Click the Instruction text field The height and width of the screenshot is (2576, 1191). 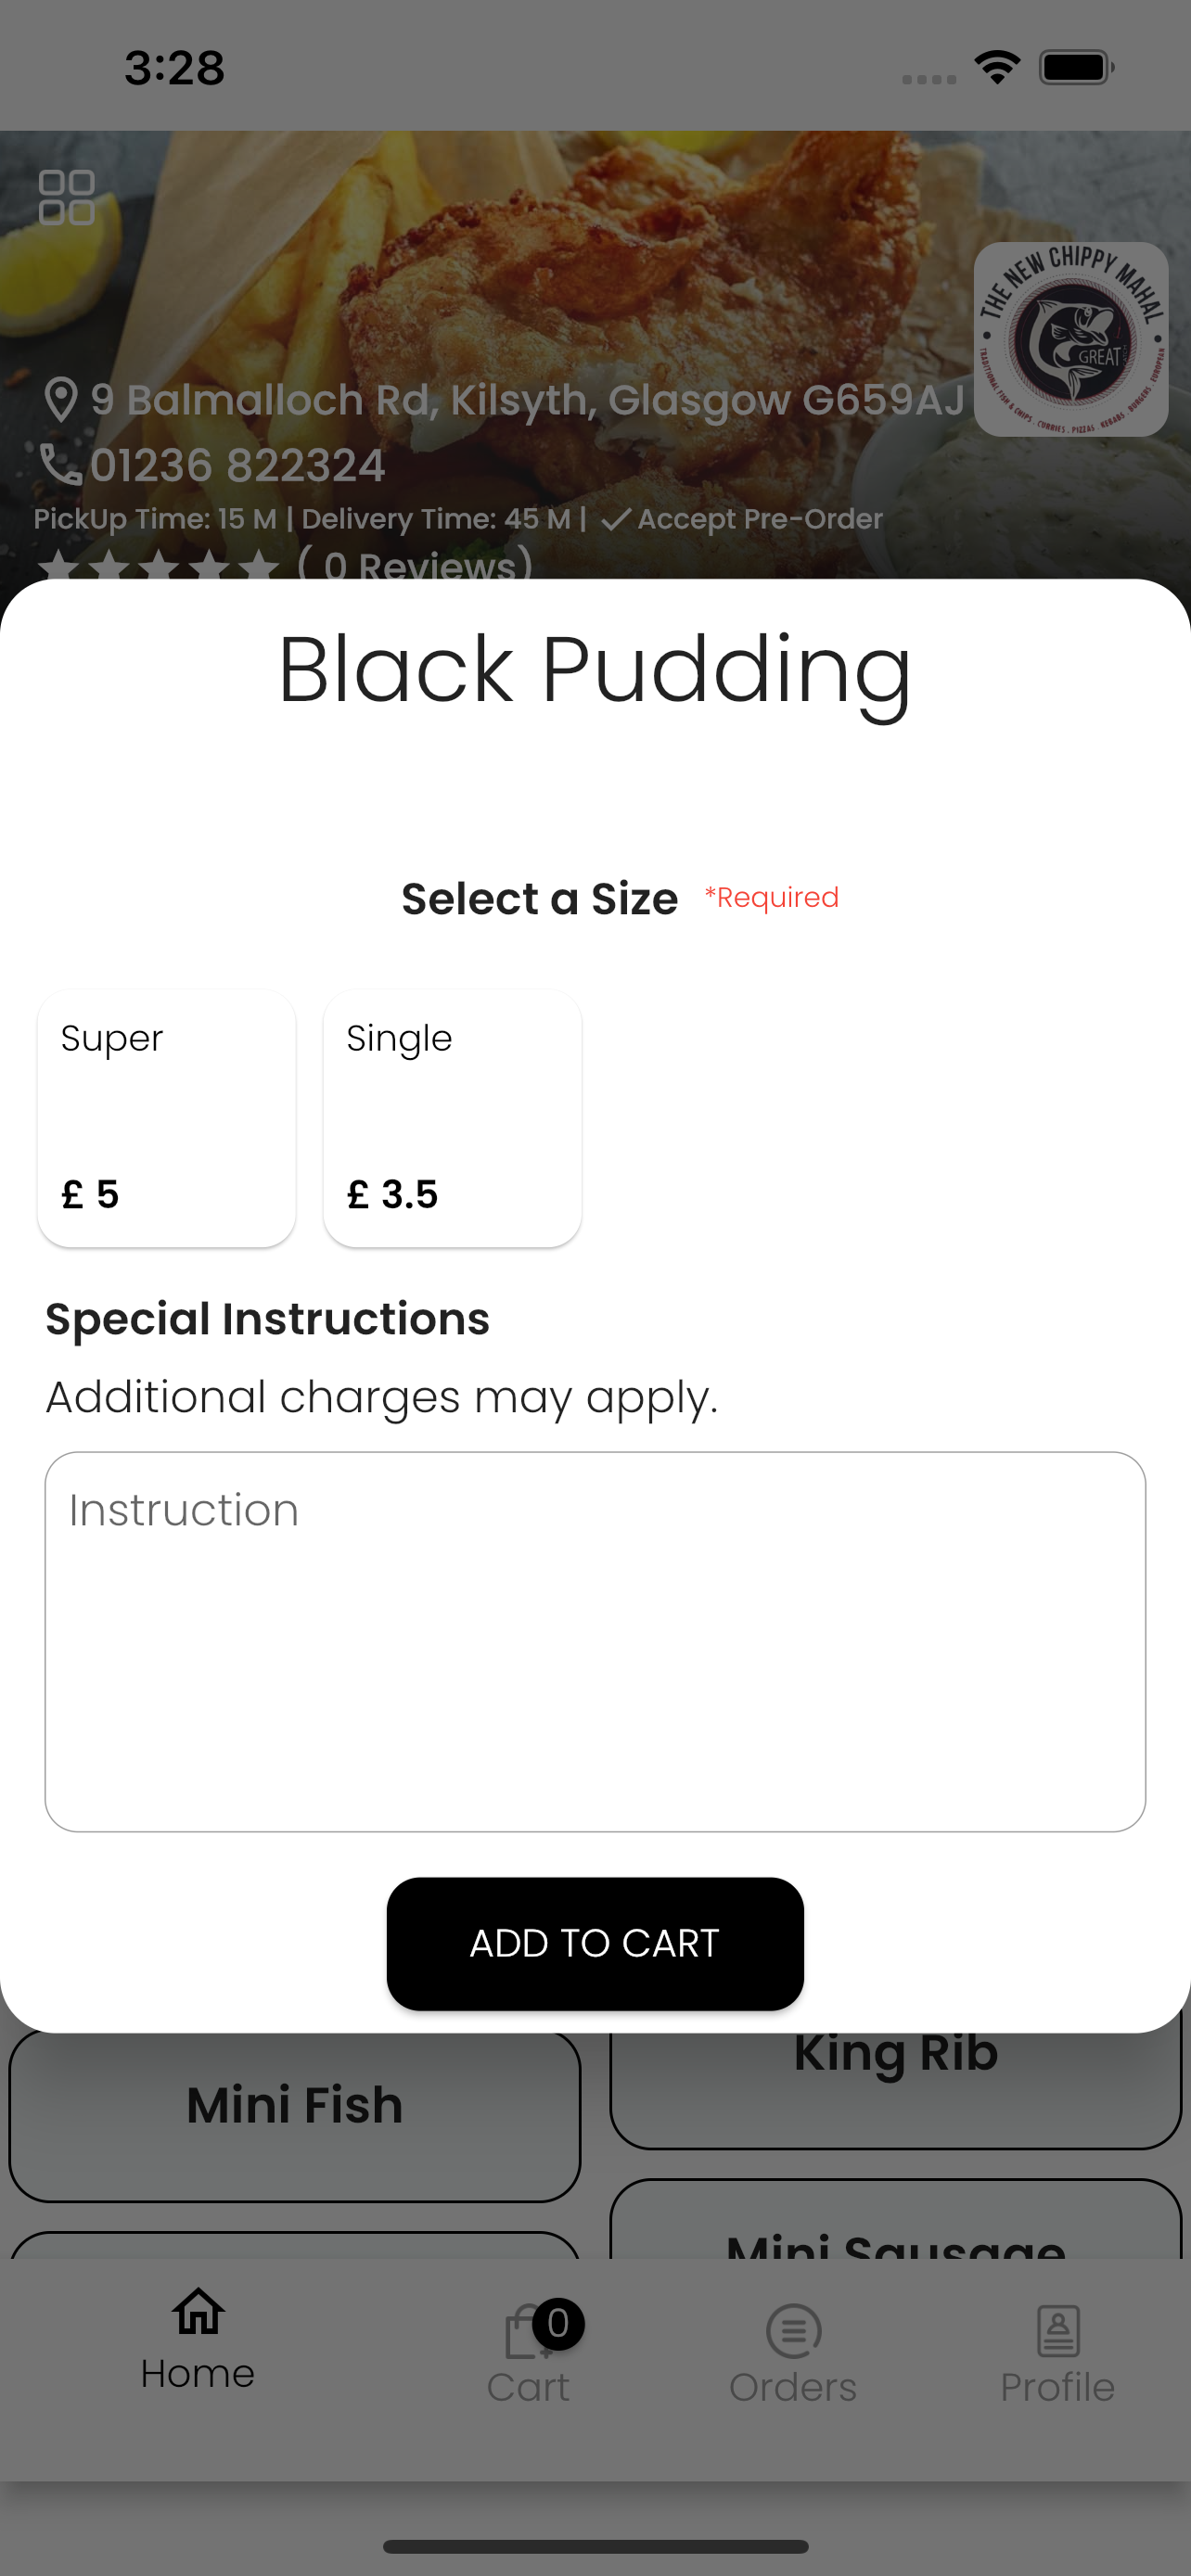tap(595, 1641)
